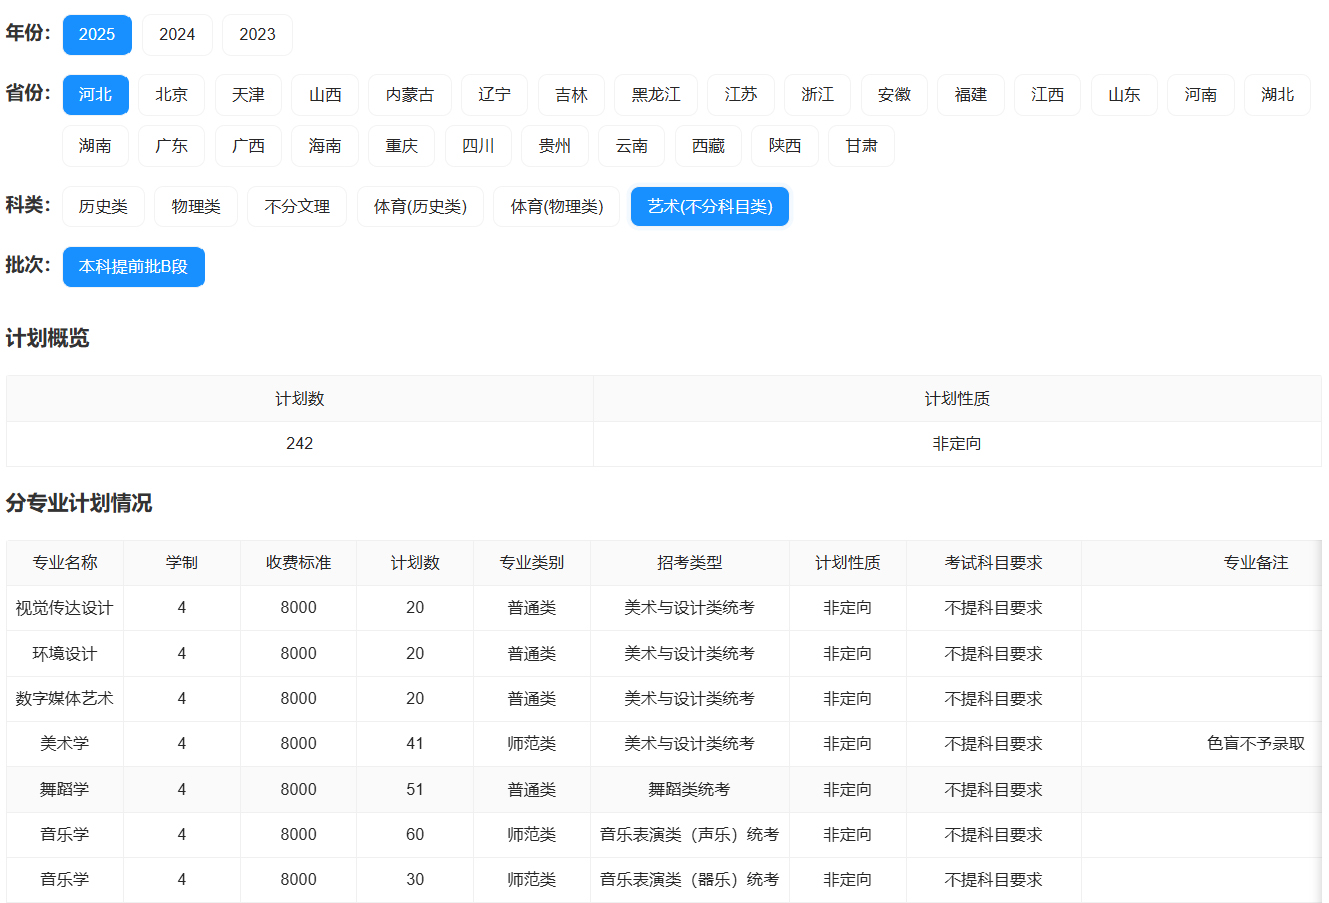Click the 招考类型 column header
Screen dimensions: 1329x903
(690, 563)
